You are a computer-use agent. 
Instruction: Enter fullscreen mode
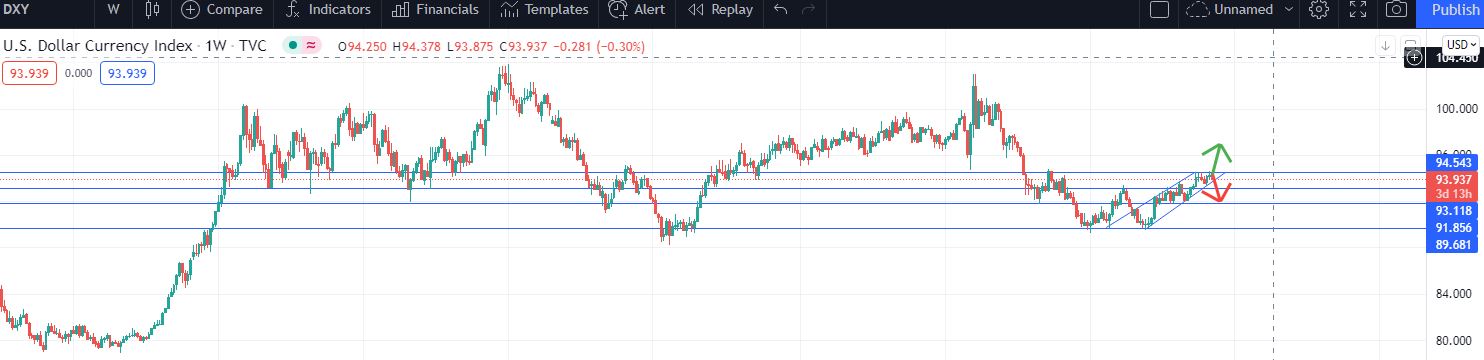pos(1358,10)
